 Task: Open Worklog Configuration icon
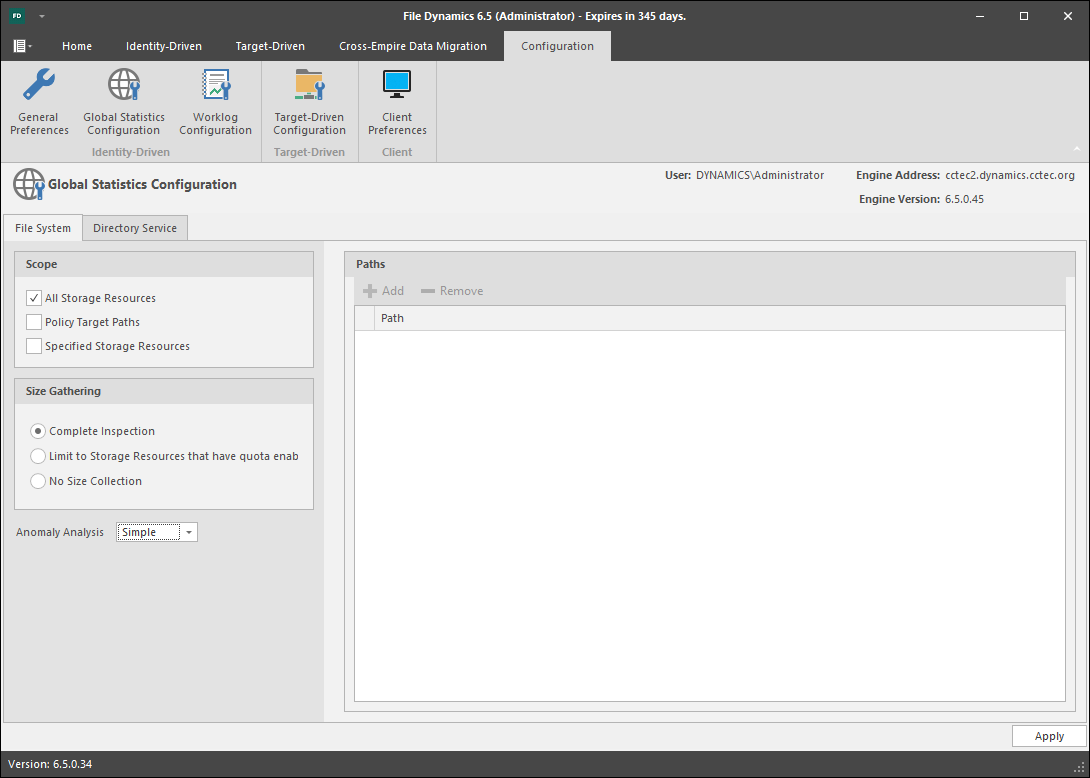coord(215,86)
